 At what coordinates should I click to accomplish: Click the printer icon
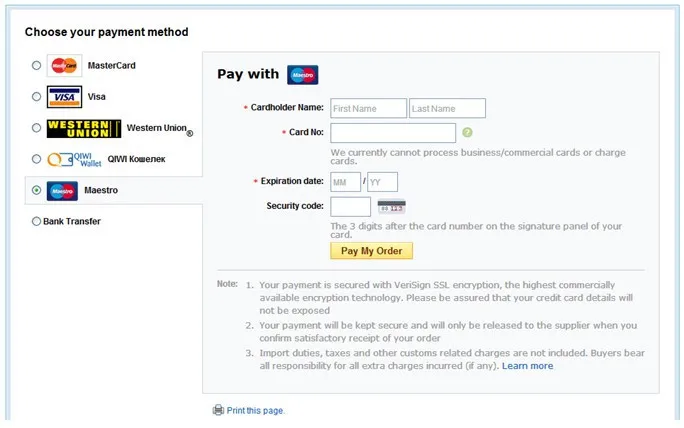(218, 410)
